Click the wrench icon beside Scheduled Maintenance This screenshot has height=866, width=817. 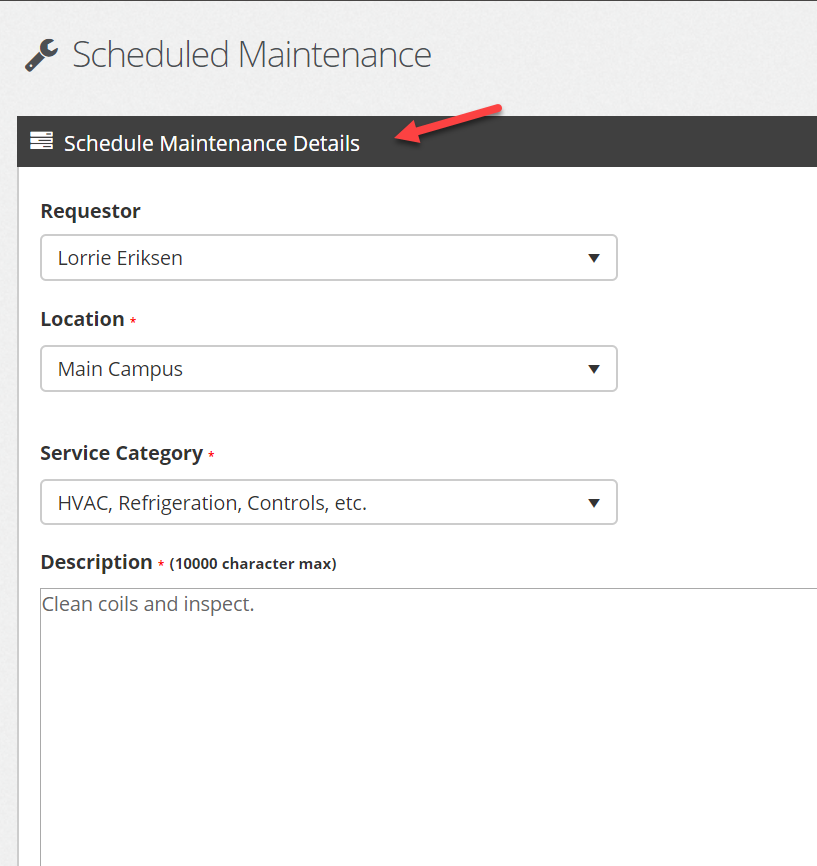pyautogui.click(x=41, y=55)
